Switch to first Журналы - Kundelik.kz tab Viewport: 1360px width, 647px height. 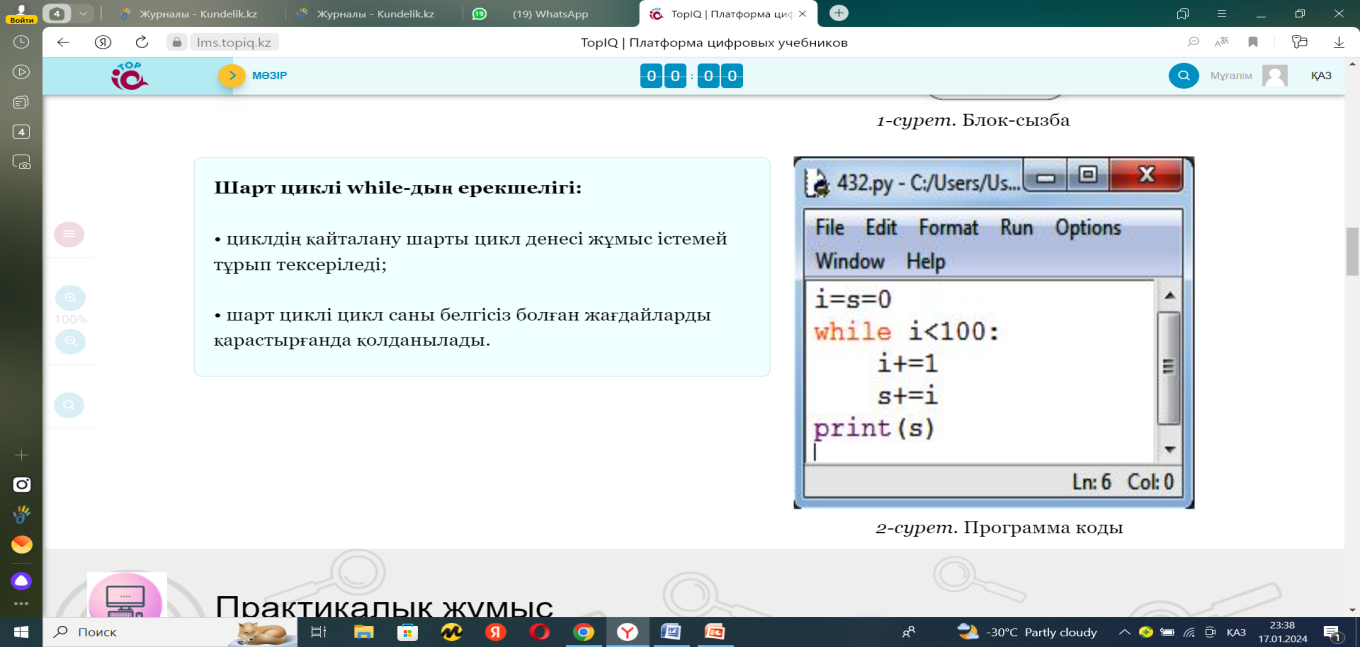click(200, 14)
